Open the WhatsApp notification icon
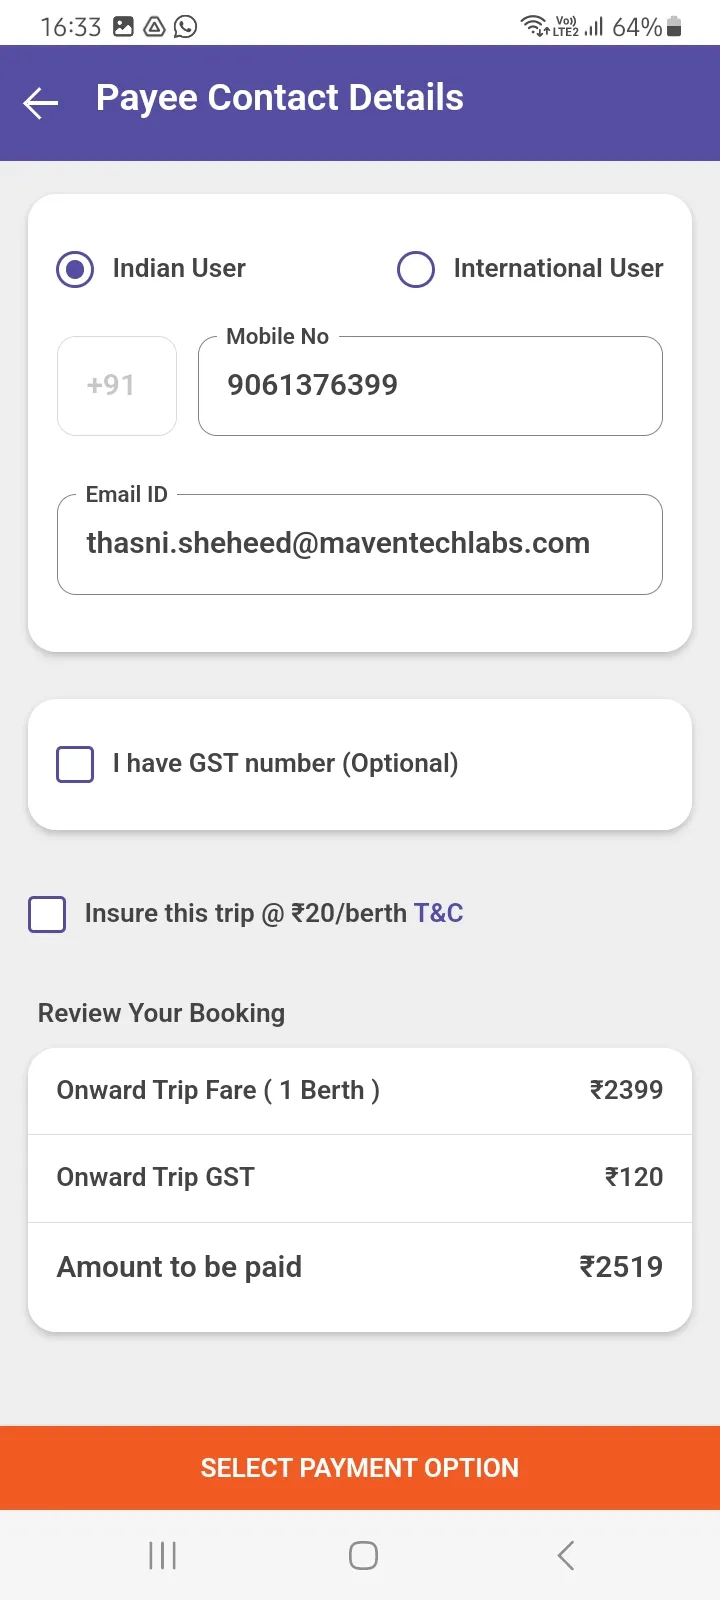 click(x=185, y=27)
